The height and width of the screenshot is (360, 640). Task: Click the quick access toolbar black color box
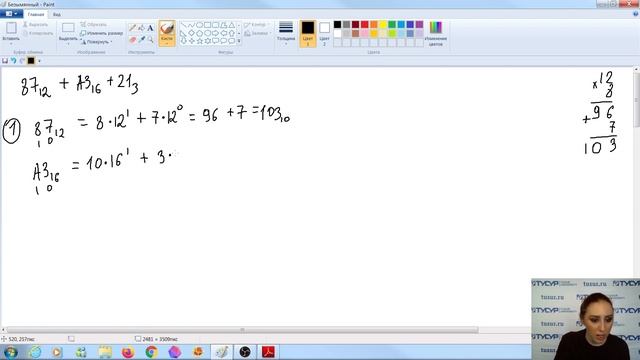tap(31, 61)
